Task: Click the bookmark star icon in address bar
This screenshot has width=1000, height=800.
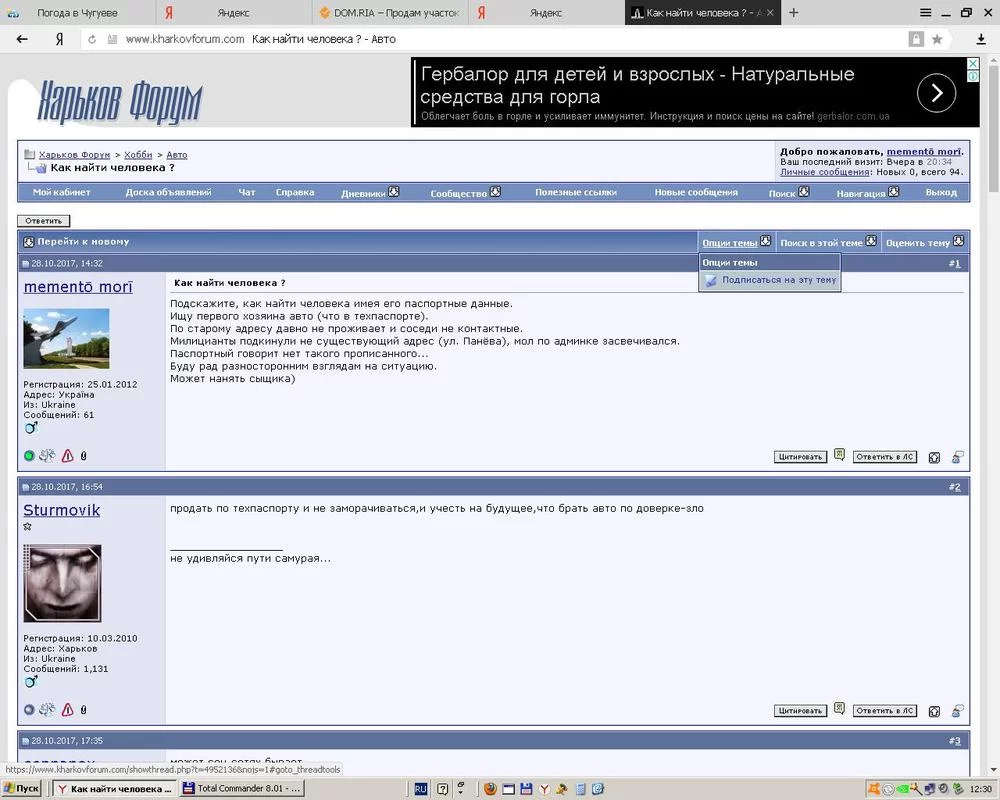Action: [937, 39]
